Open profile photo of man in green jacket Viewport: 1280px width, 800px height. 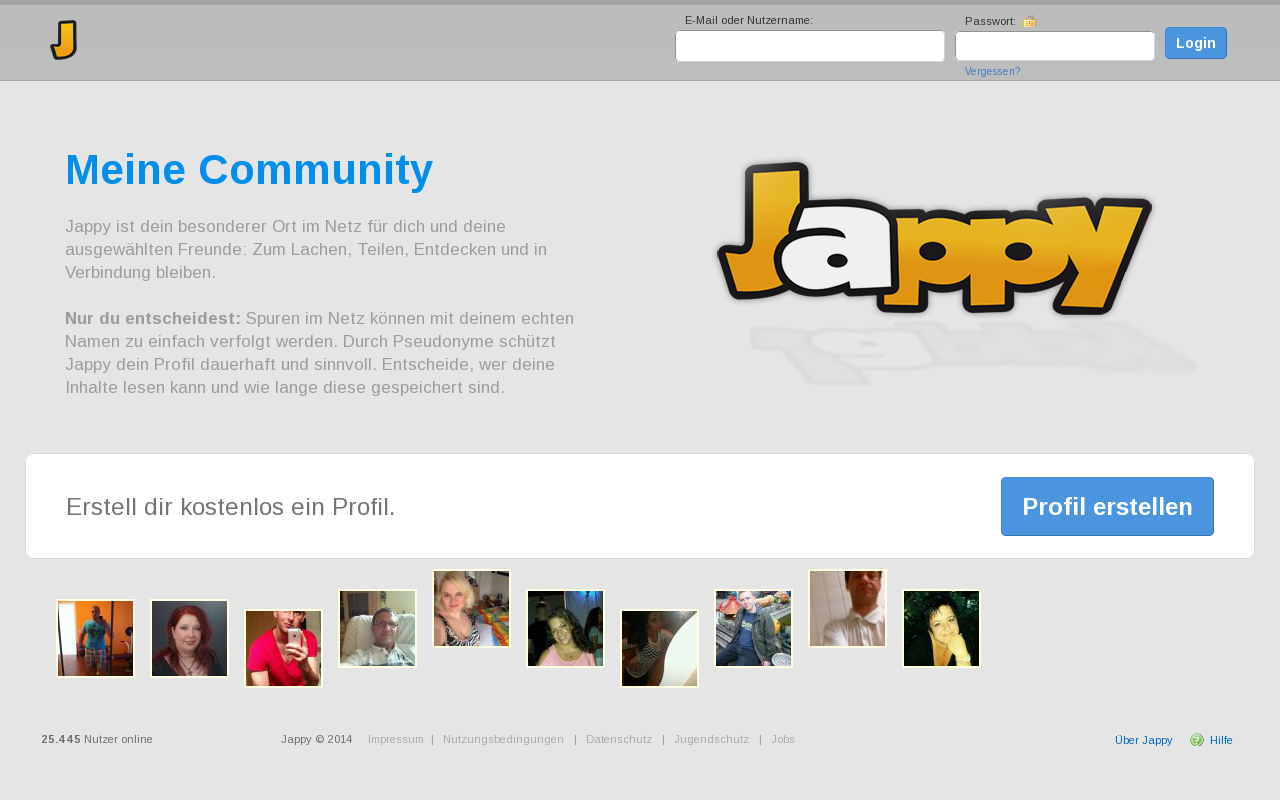pos(753,628)
